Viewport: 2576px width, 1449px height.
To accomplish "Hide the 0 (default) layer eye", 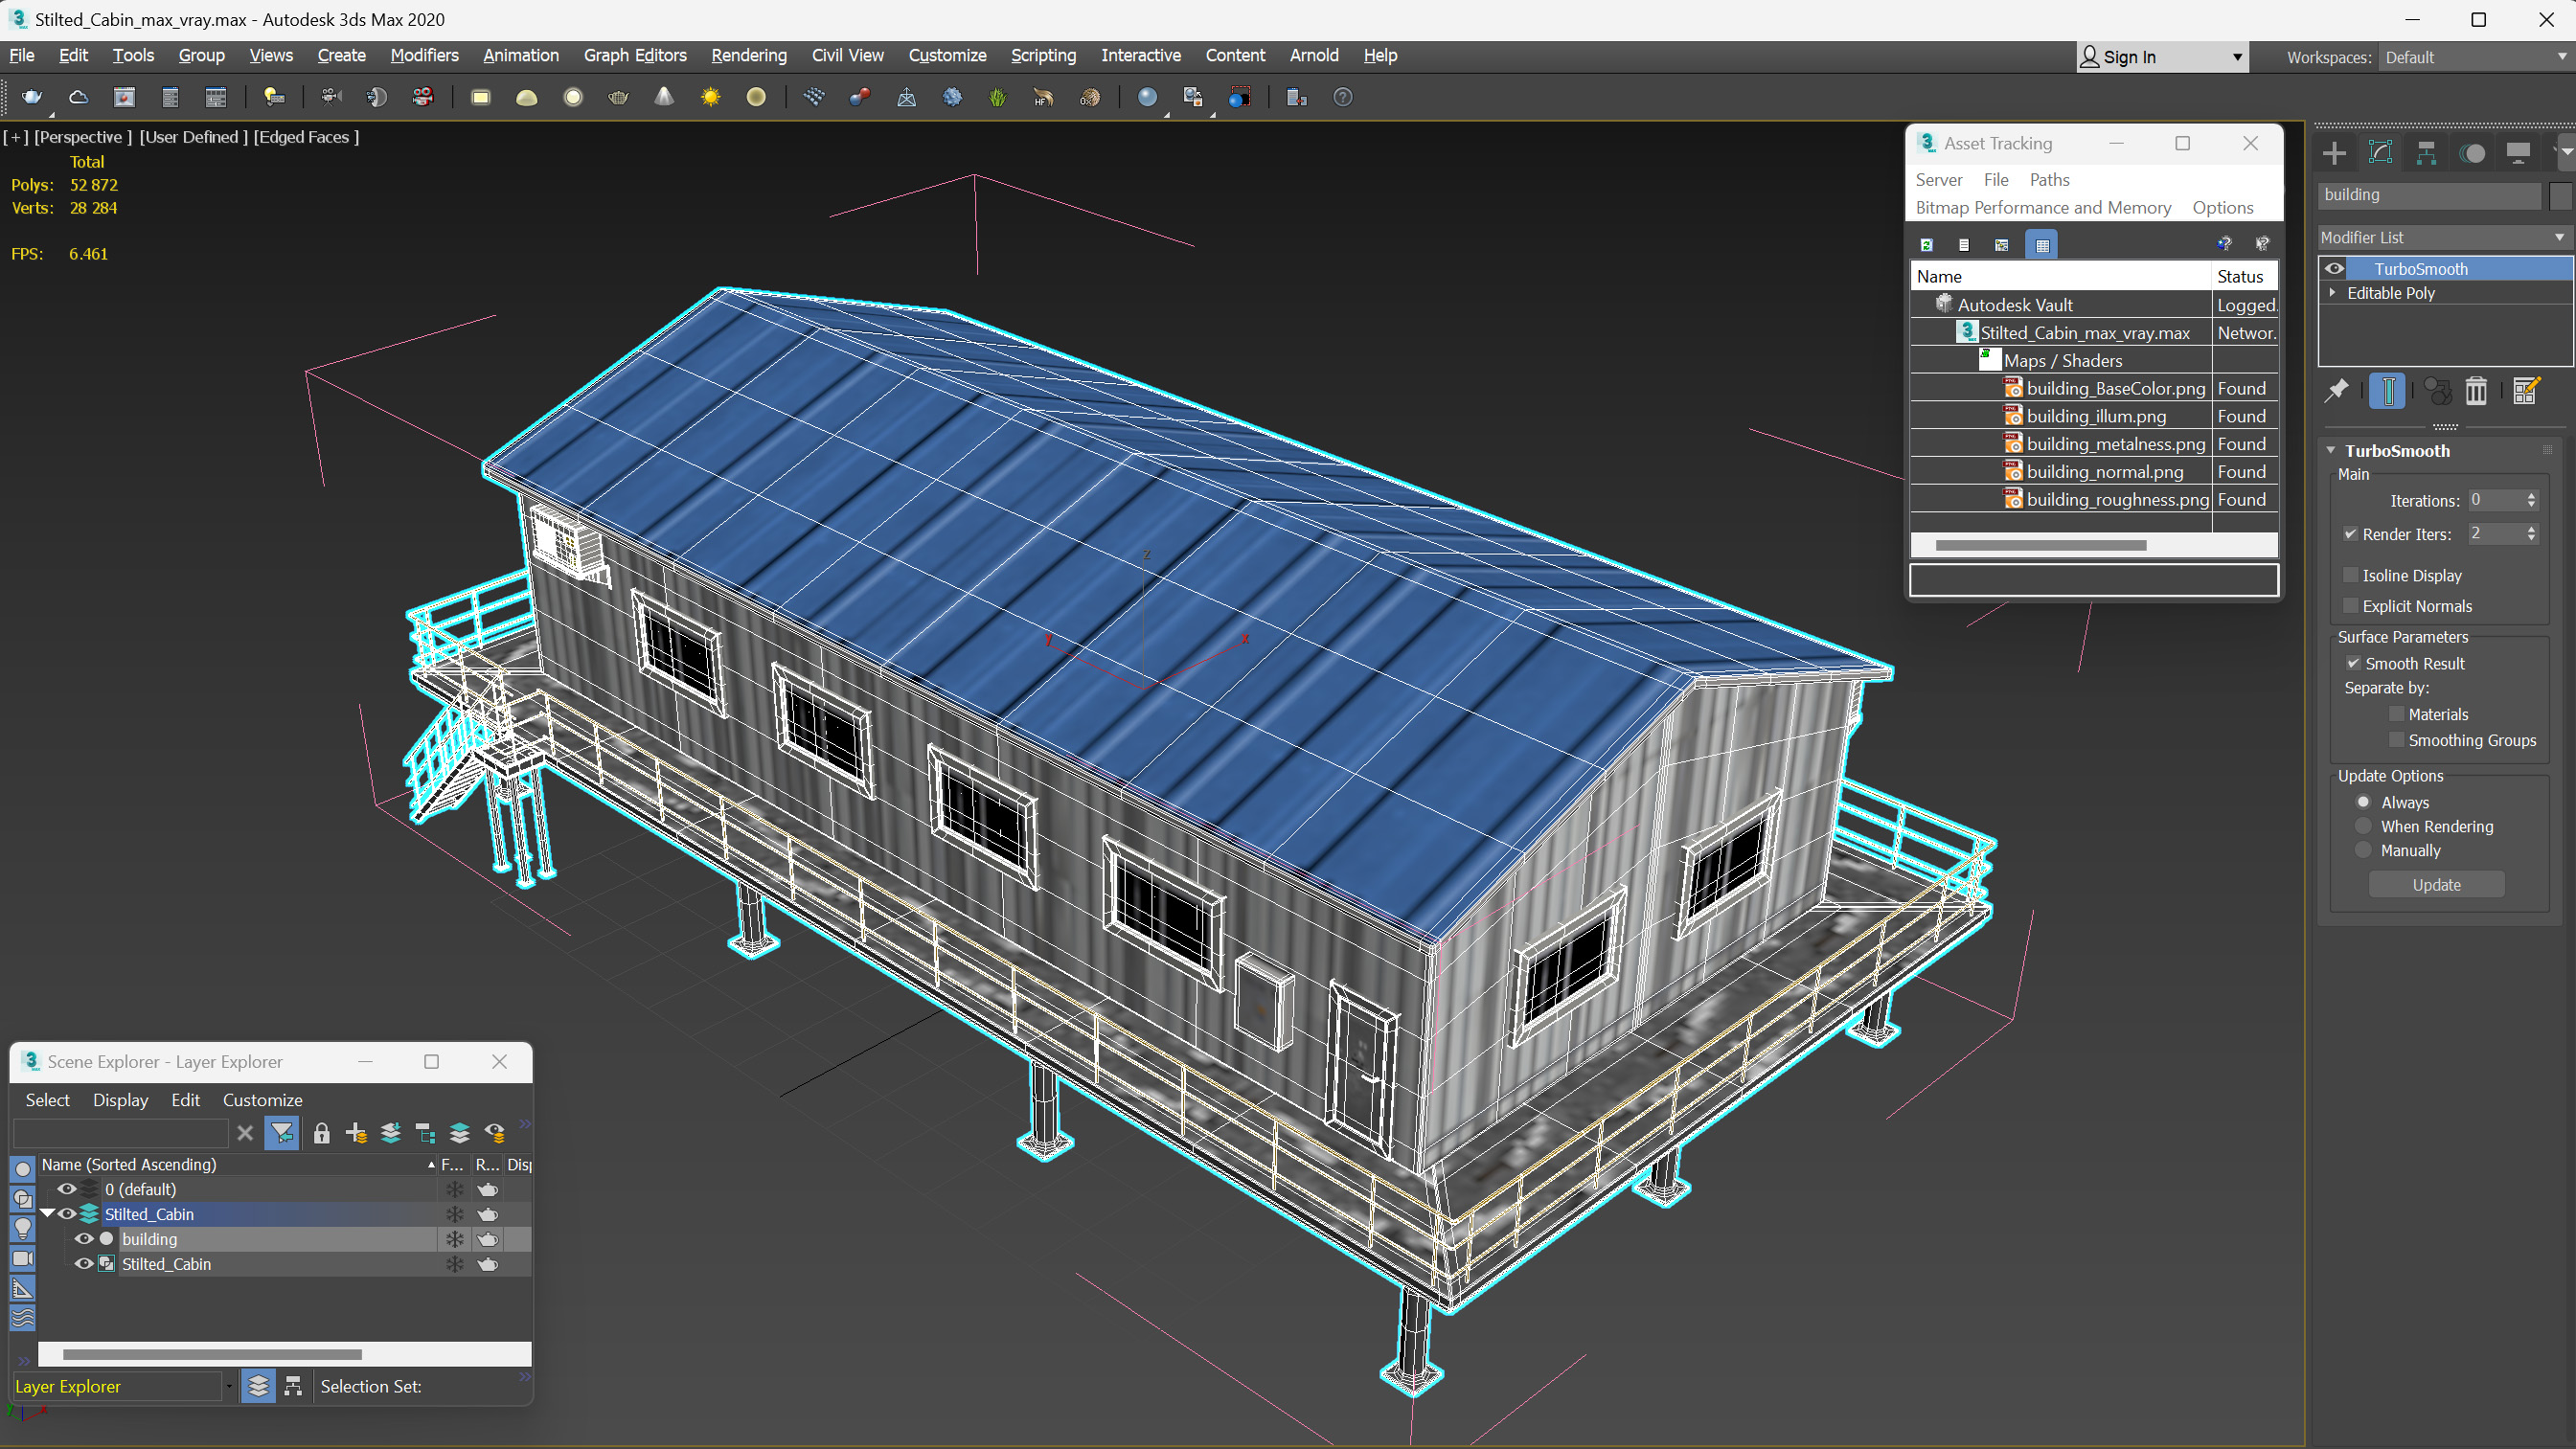I will 66,1189.
